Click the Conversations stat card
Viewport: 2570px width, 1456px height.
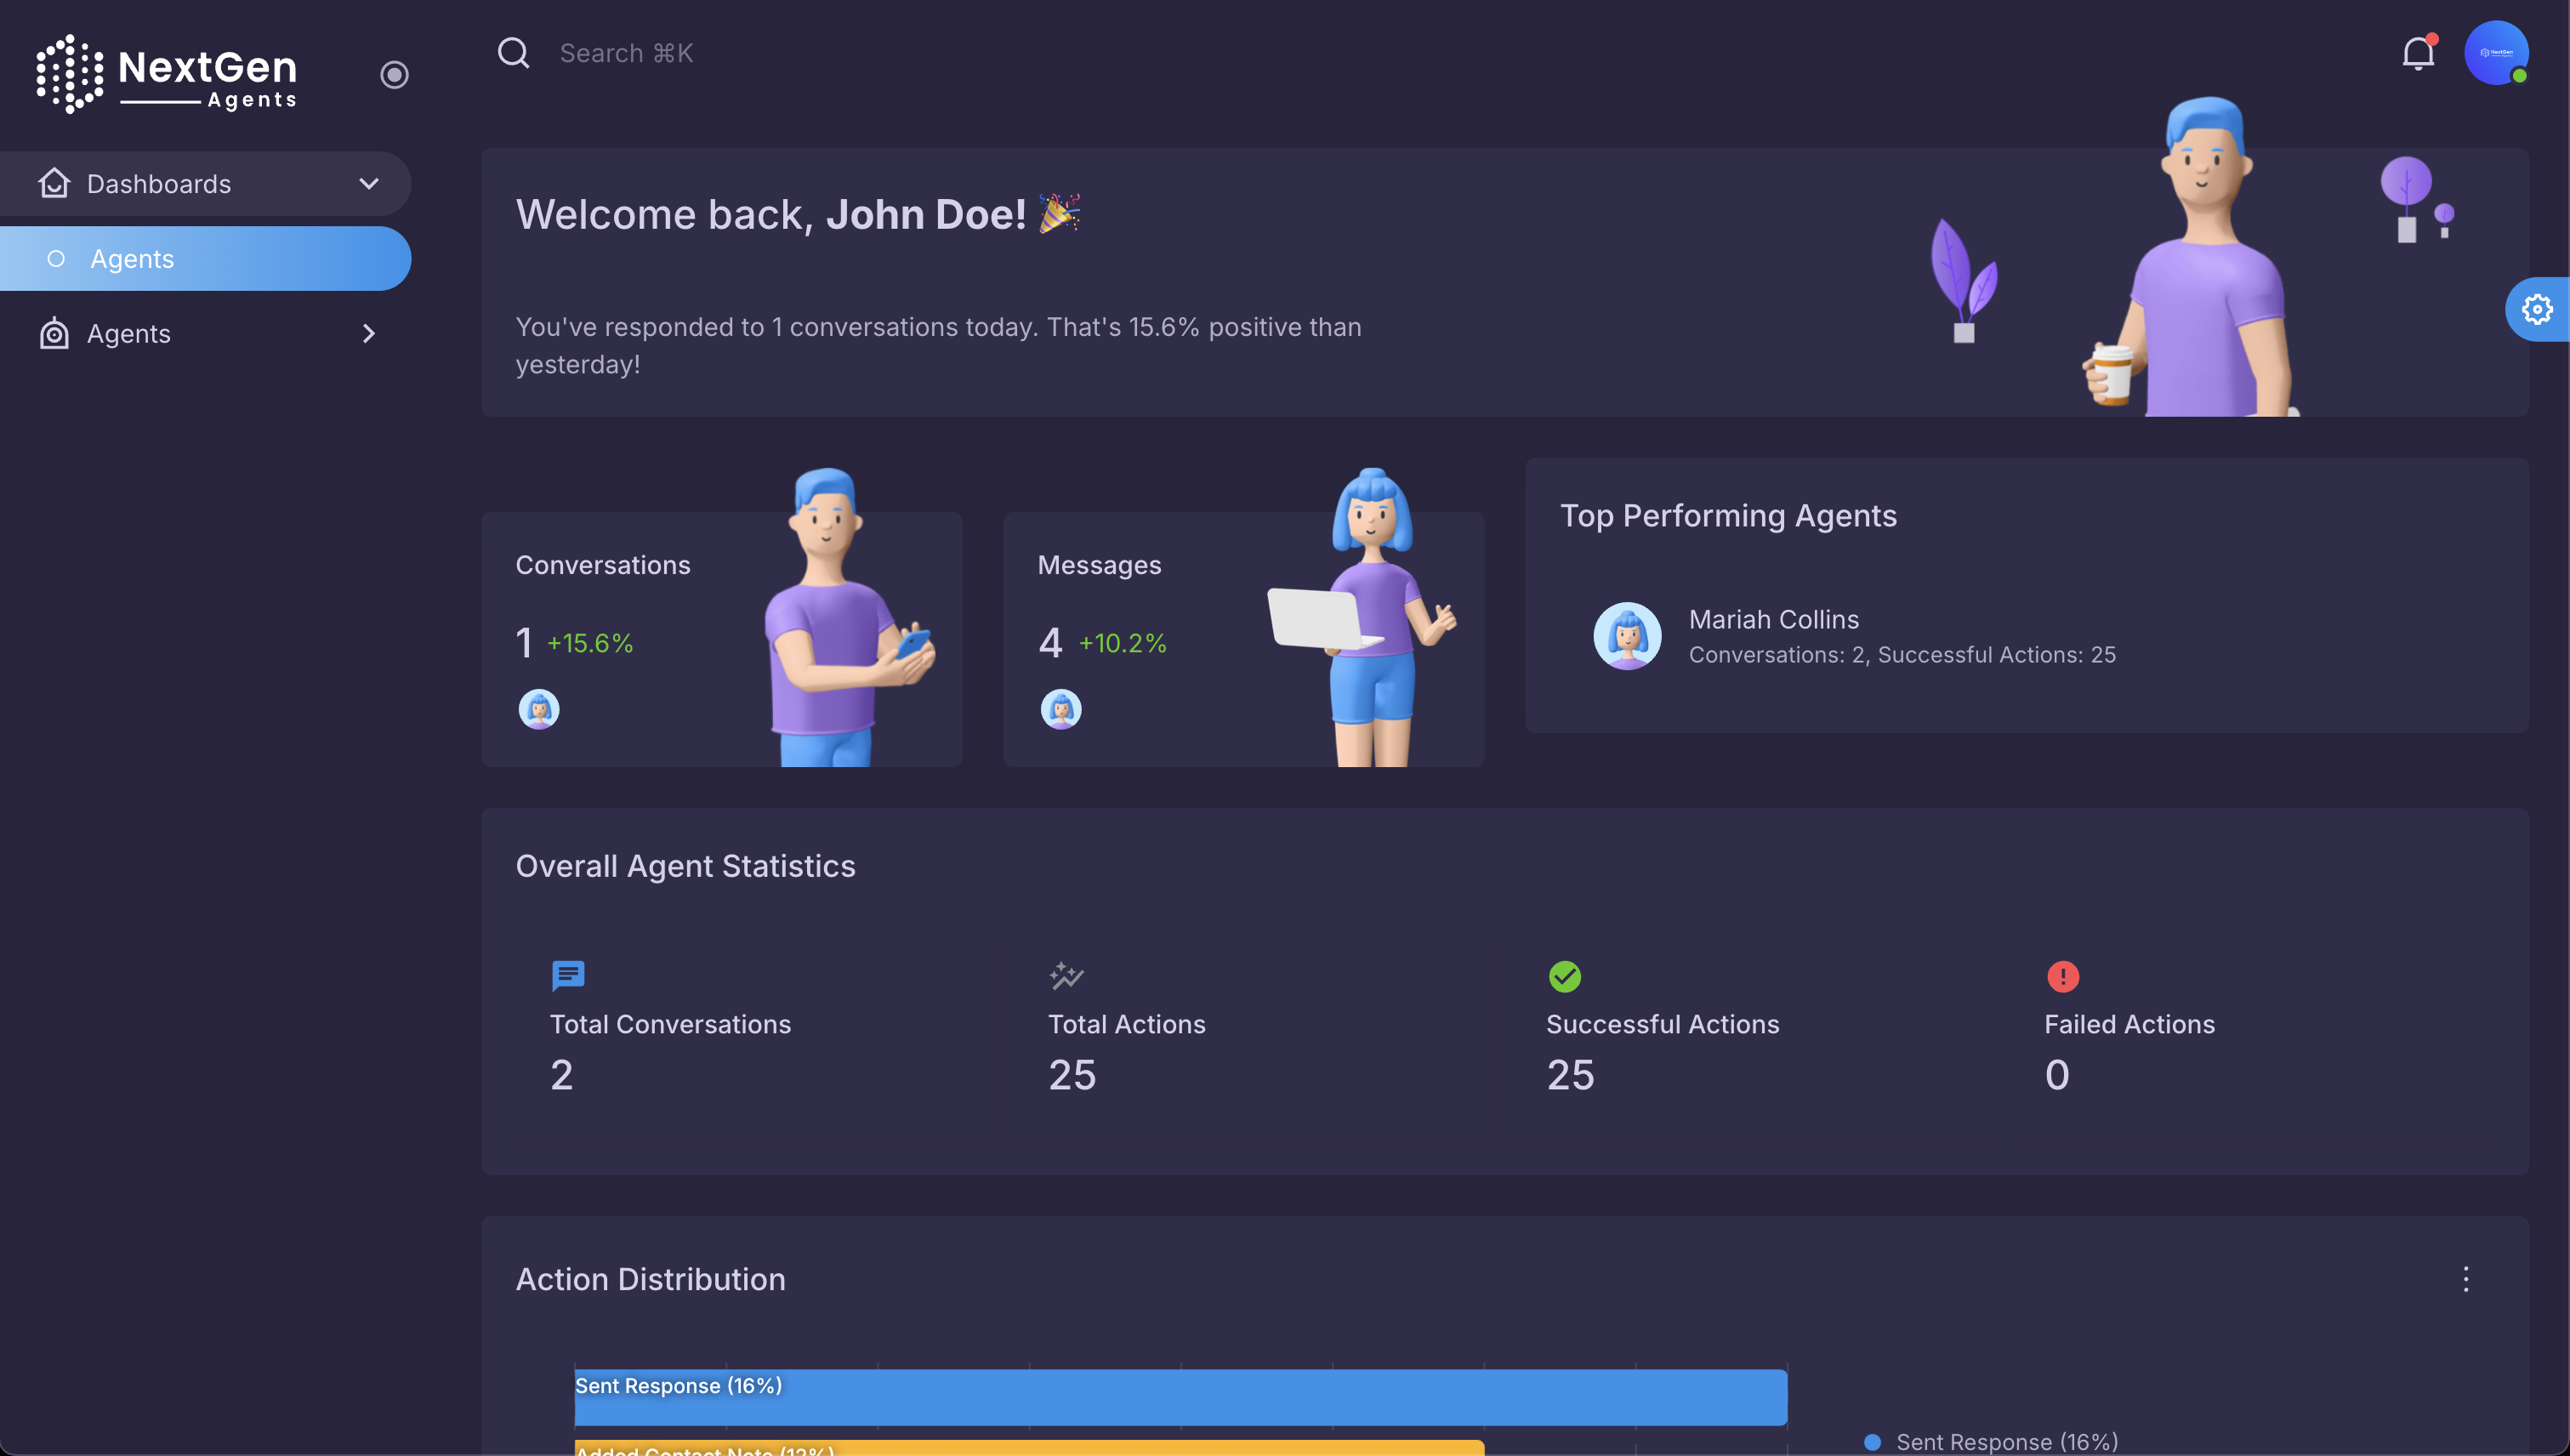[x=722, y=639]
